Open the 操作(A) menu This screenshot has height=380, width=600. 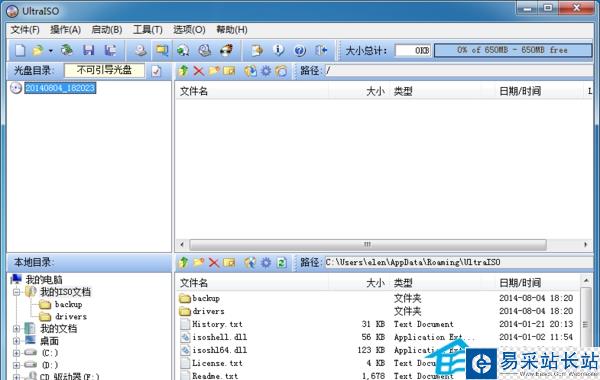coord(65,30)
